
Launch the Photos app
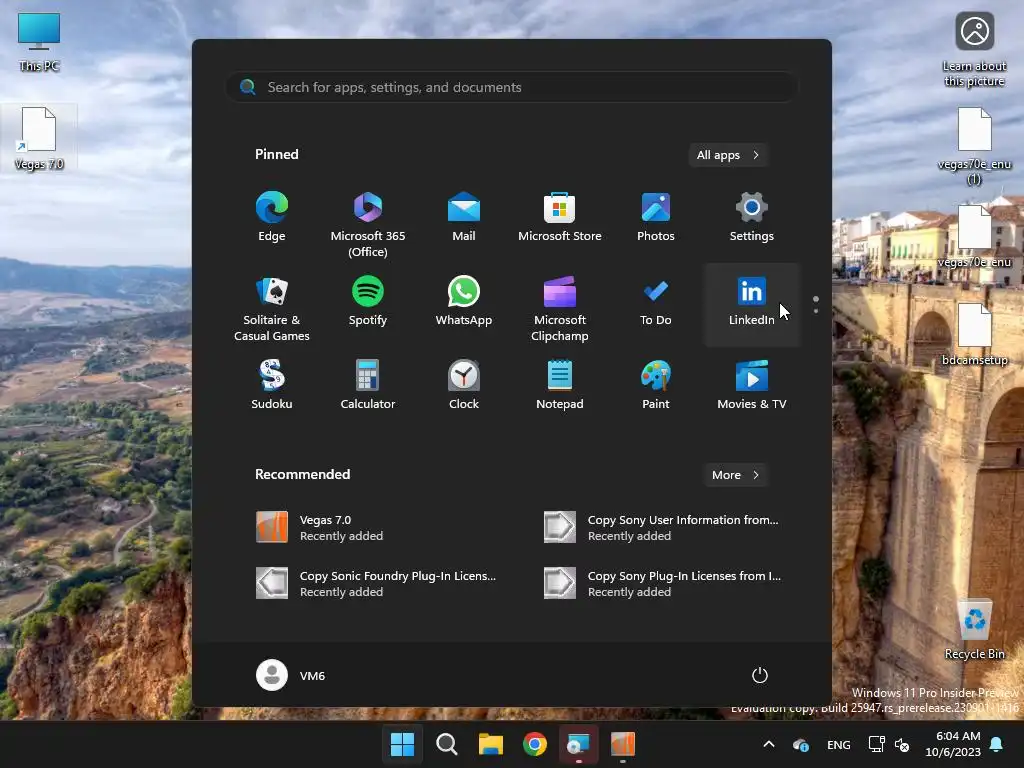[x=656, y=217]
